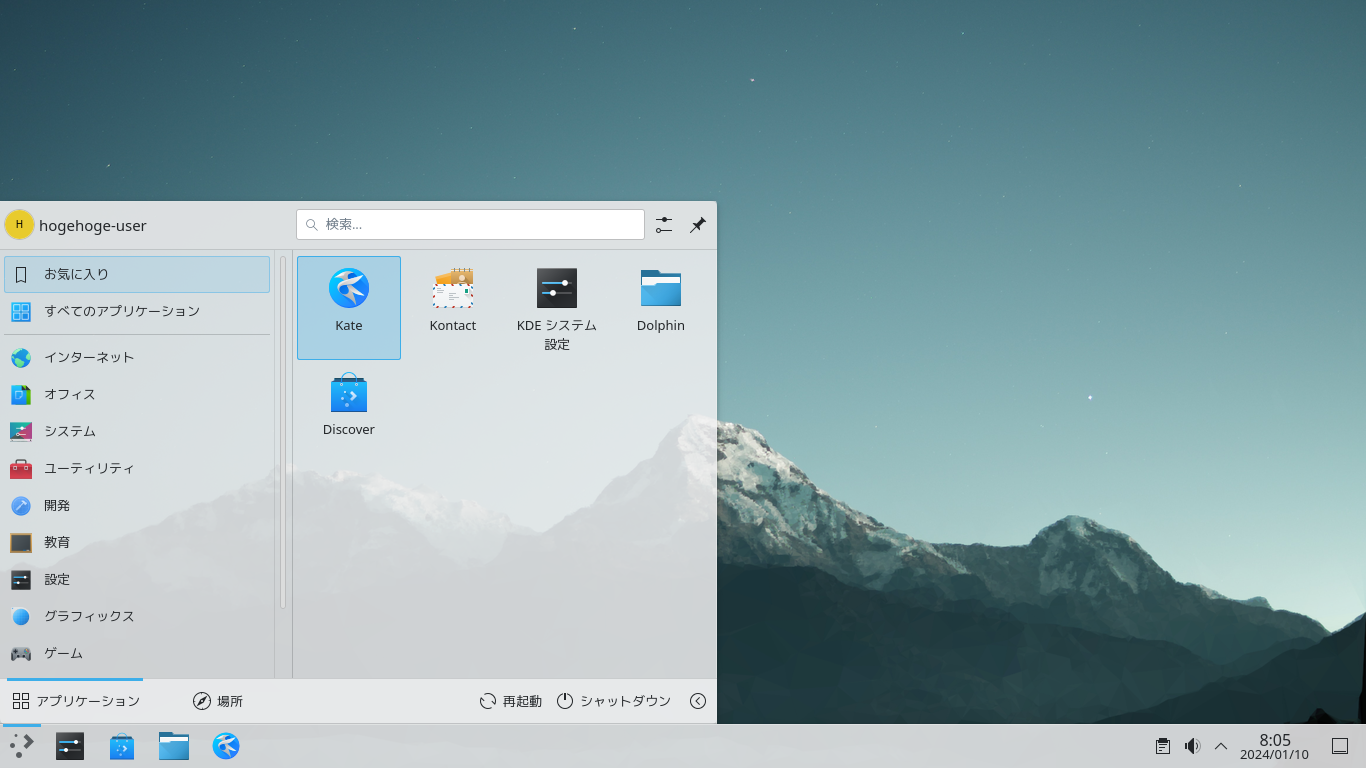The width and height of the screenshot is (1366, 768).
Task: Click the hogehoge-user avatar
Action: (x=19, y=225)
